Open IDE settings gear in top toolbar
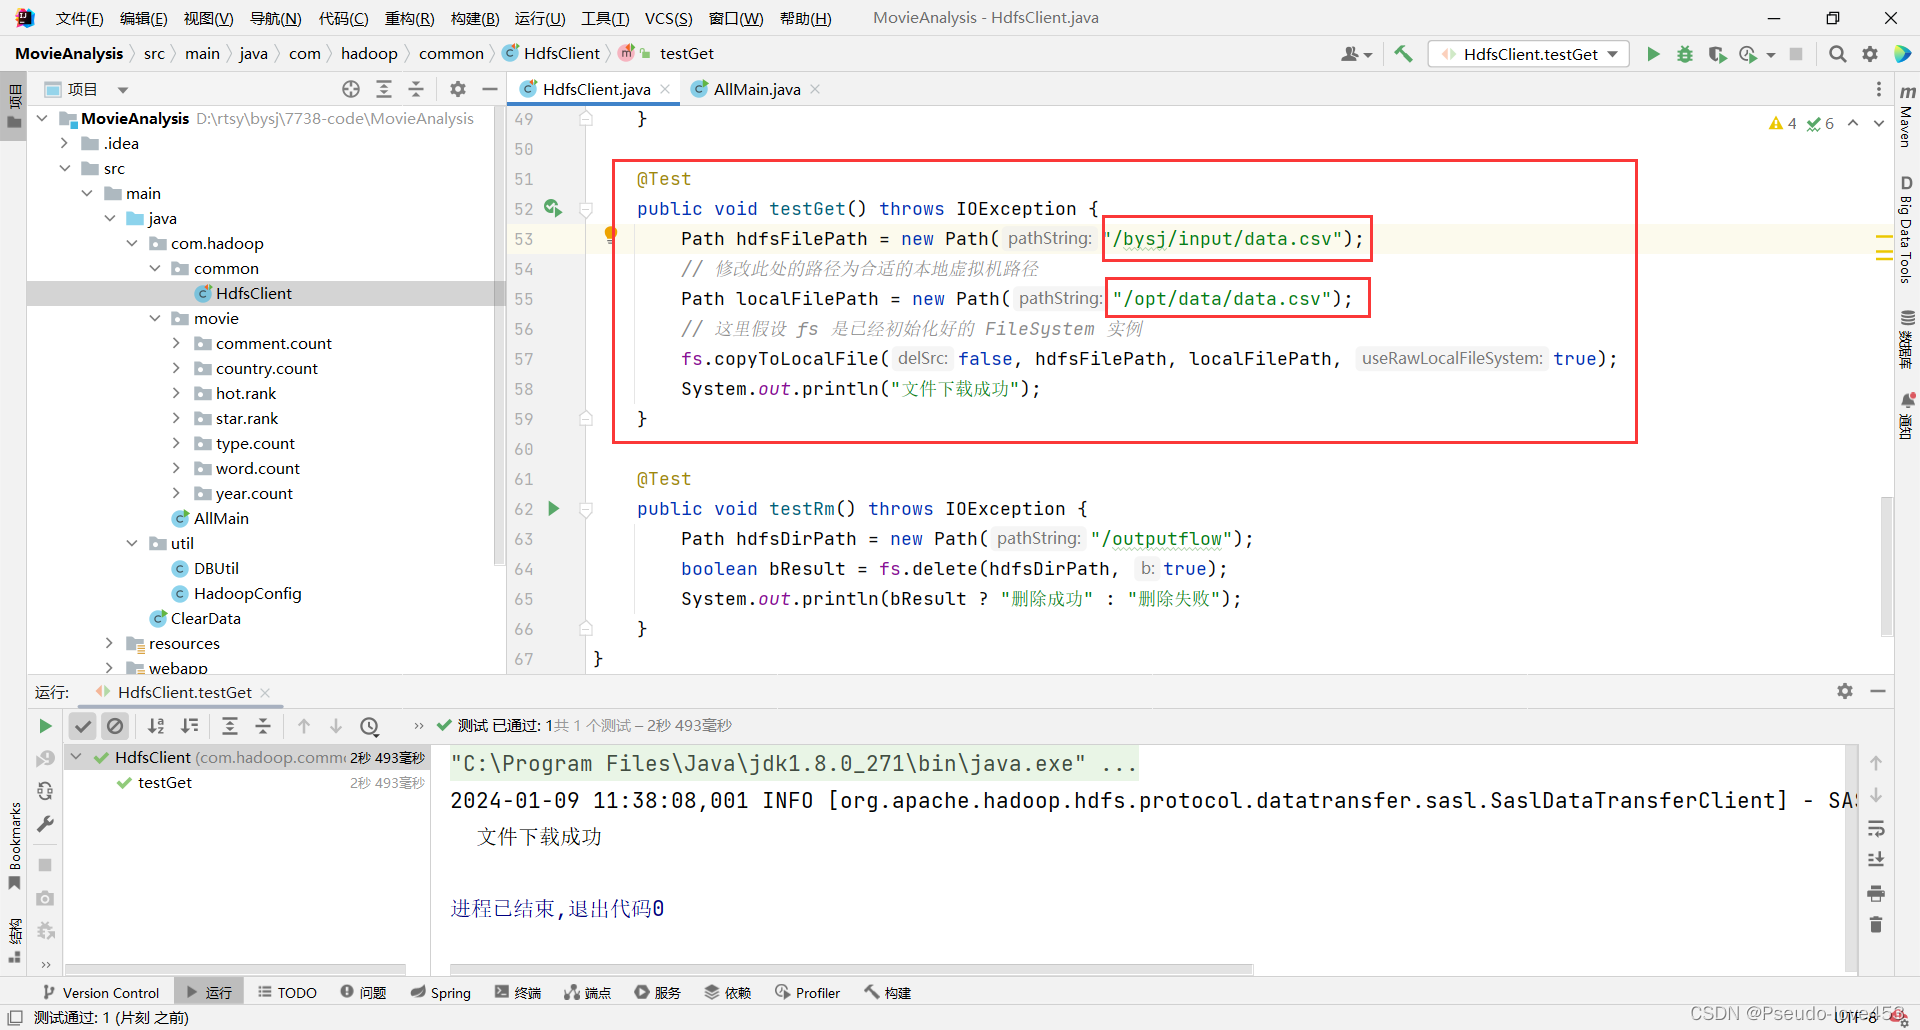Screen dimensions: 1920x1030 [1869, 54]
